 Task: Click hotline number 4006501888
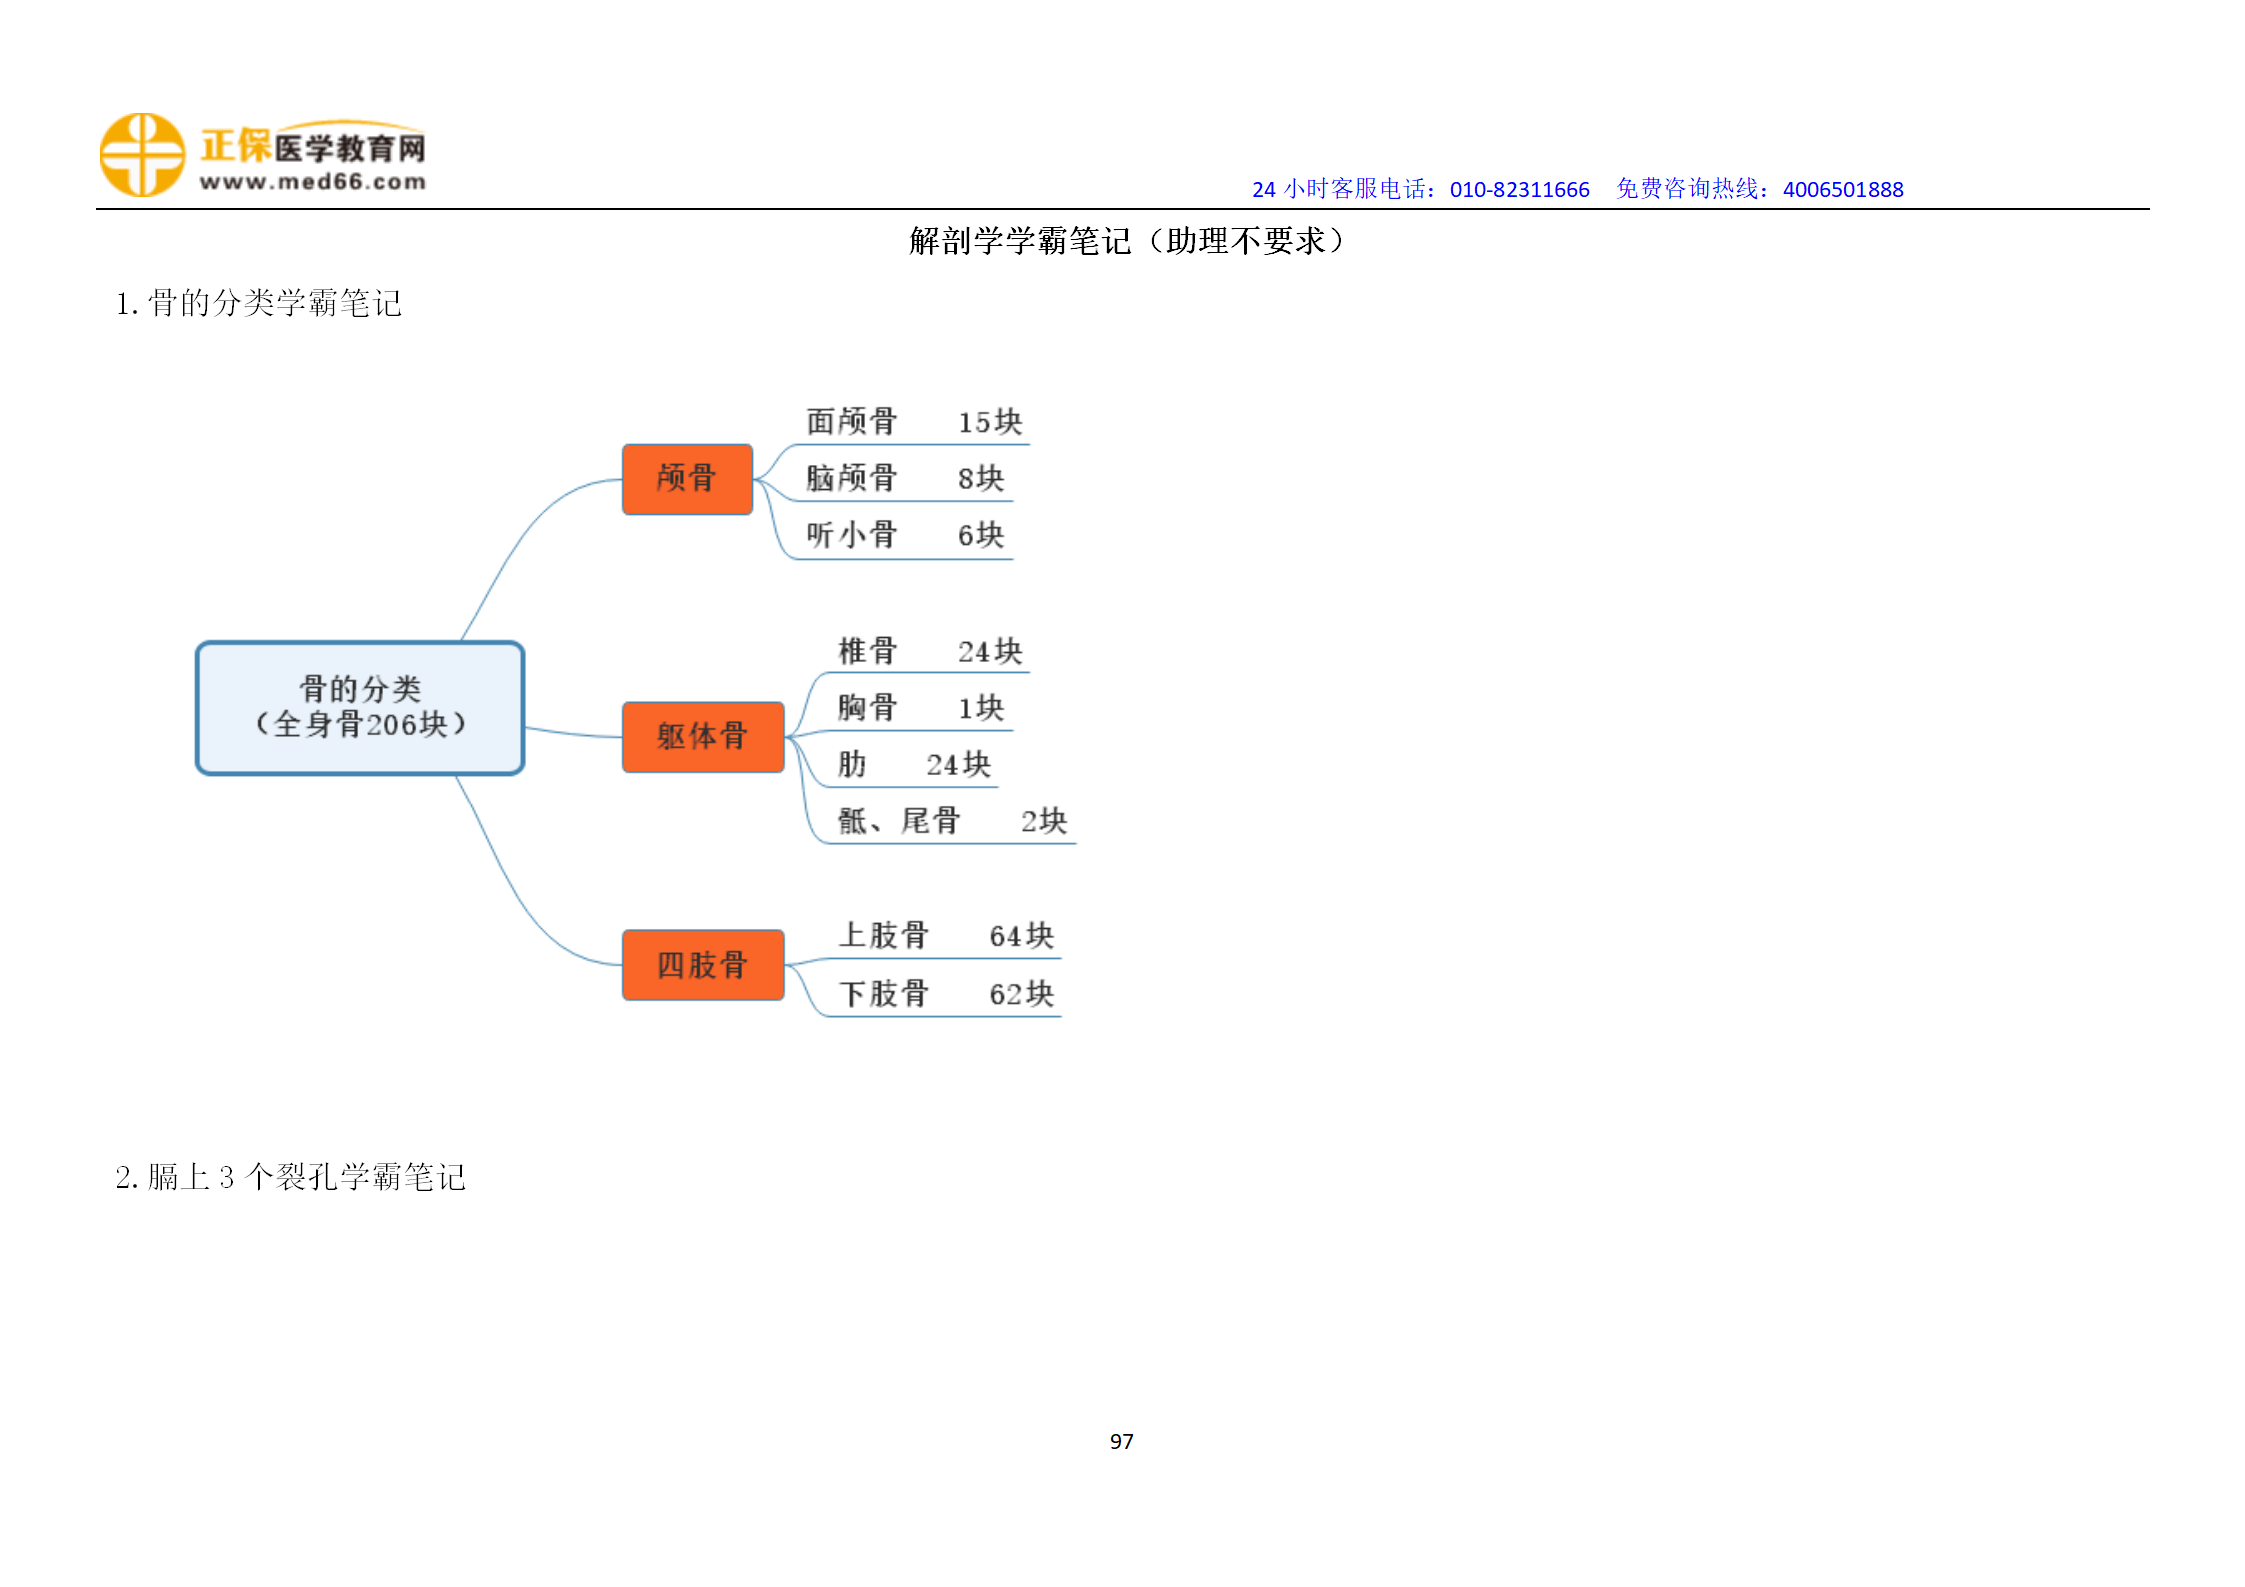(1841, 189)
